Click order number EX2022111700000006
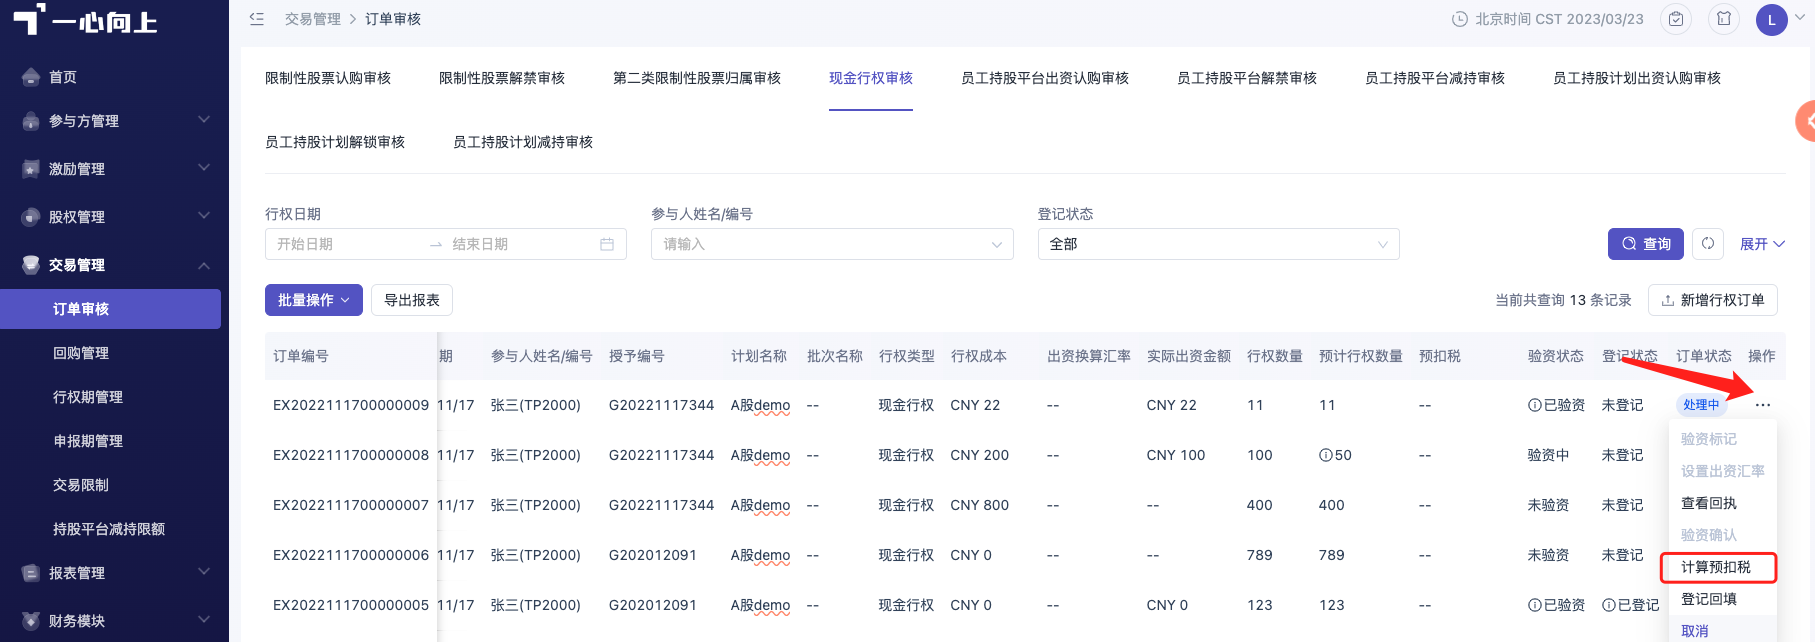The image size is (1815, 642). coord(351,555)
